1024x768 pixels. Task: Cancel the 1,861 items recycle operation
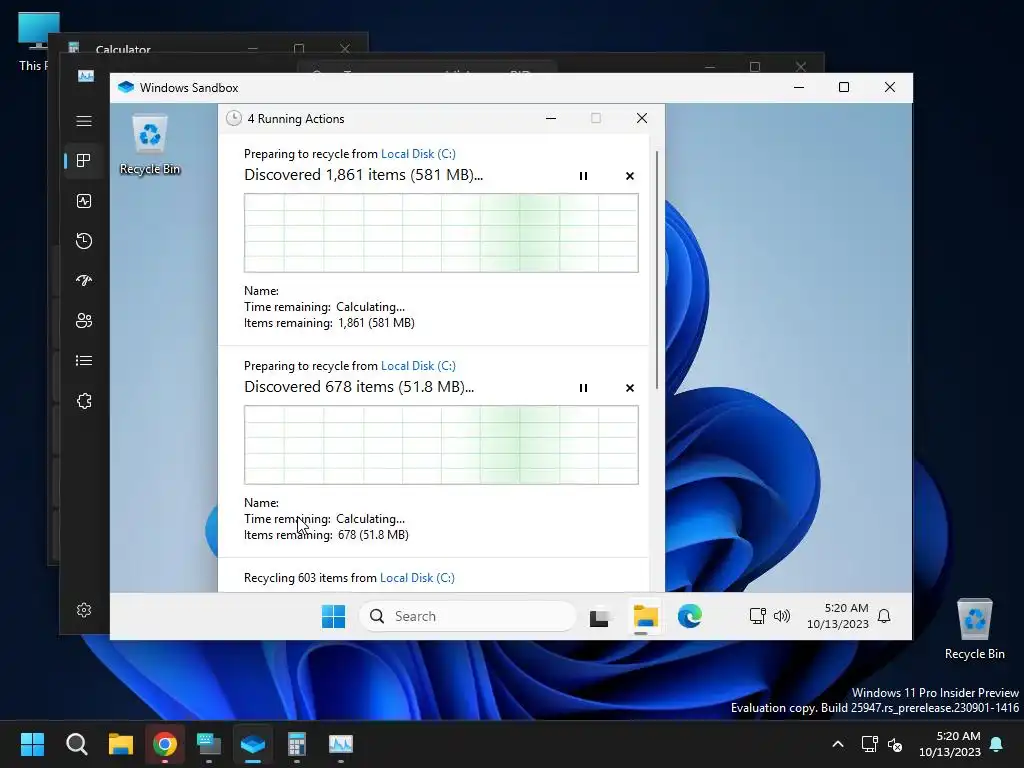coord(630,176)
